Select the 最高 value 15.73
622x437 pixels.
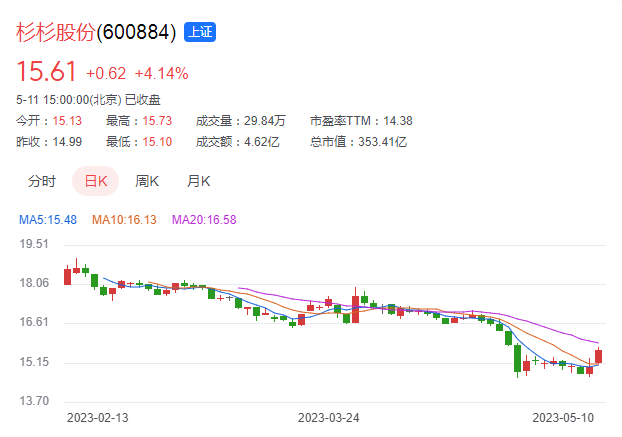(157, 121)
